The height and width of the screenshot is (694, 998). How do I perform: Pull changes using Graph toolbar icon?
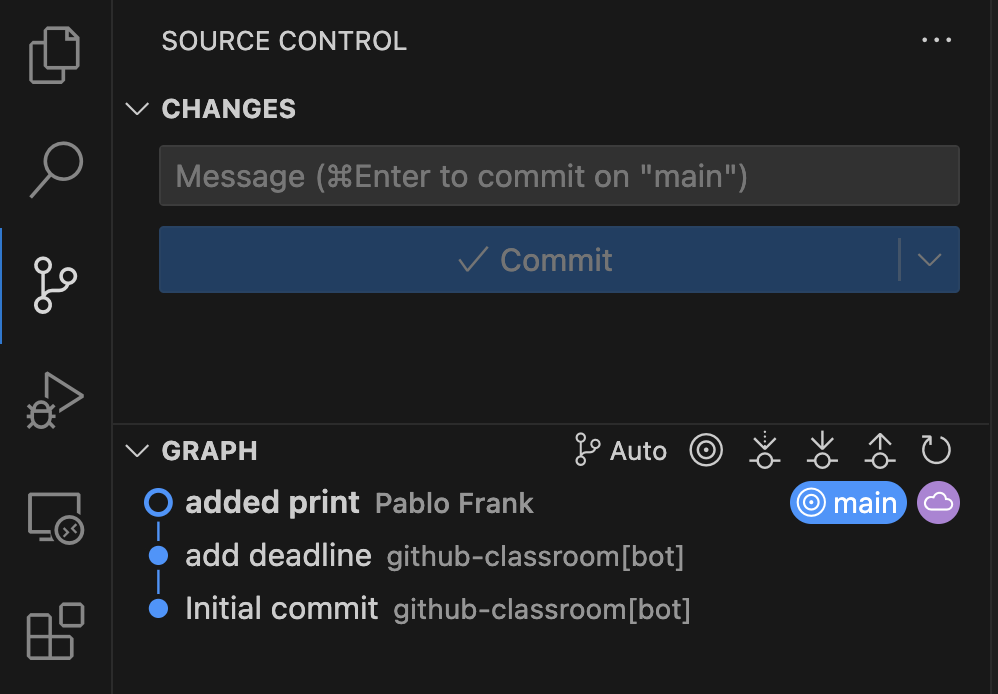tap(822, 451)
